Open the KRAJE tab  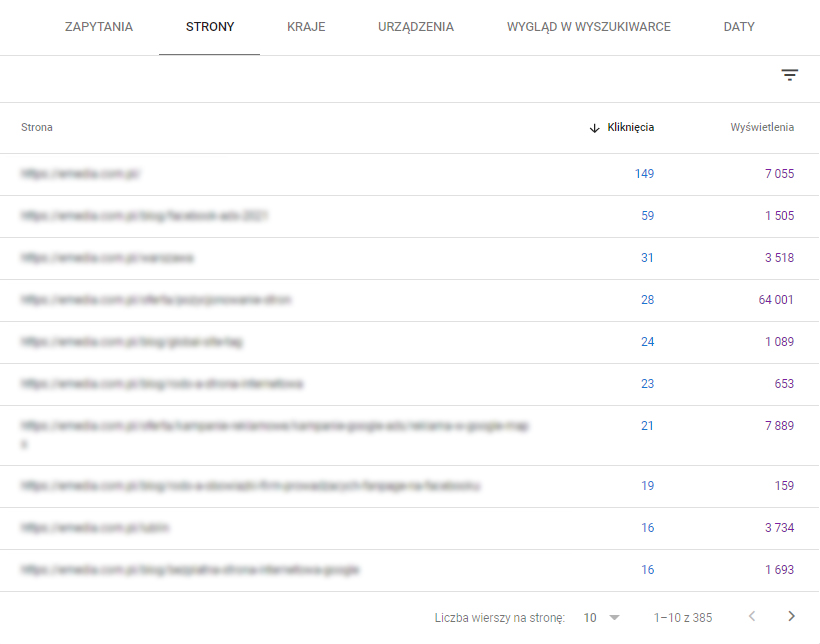pyautogui.click(x=306, y=27)
